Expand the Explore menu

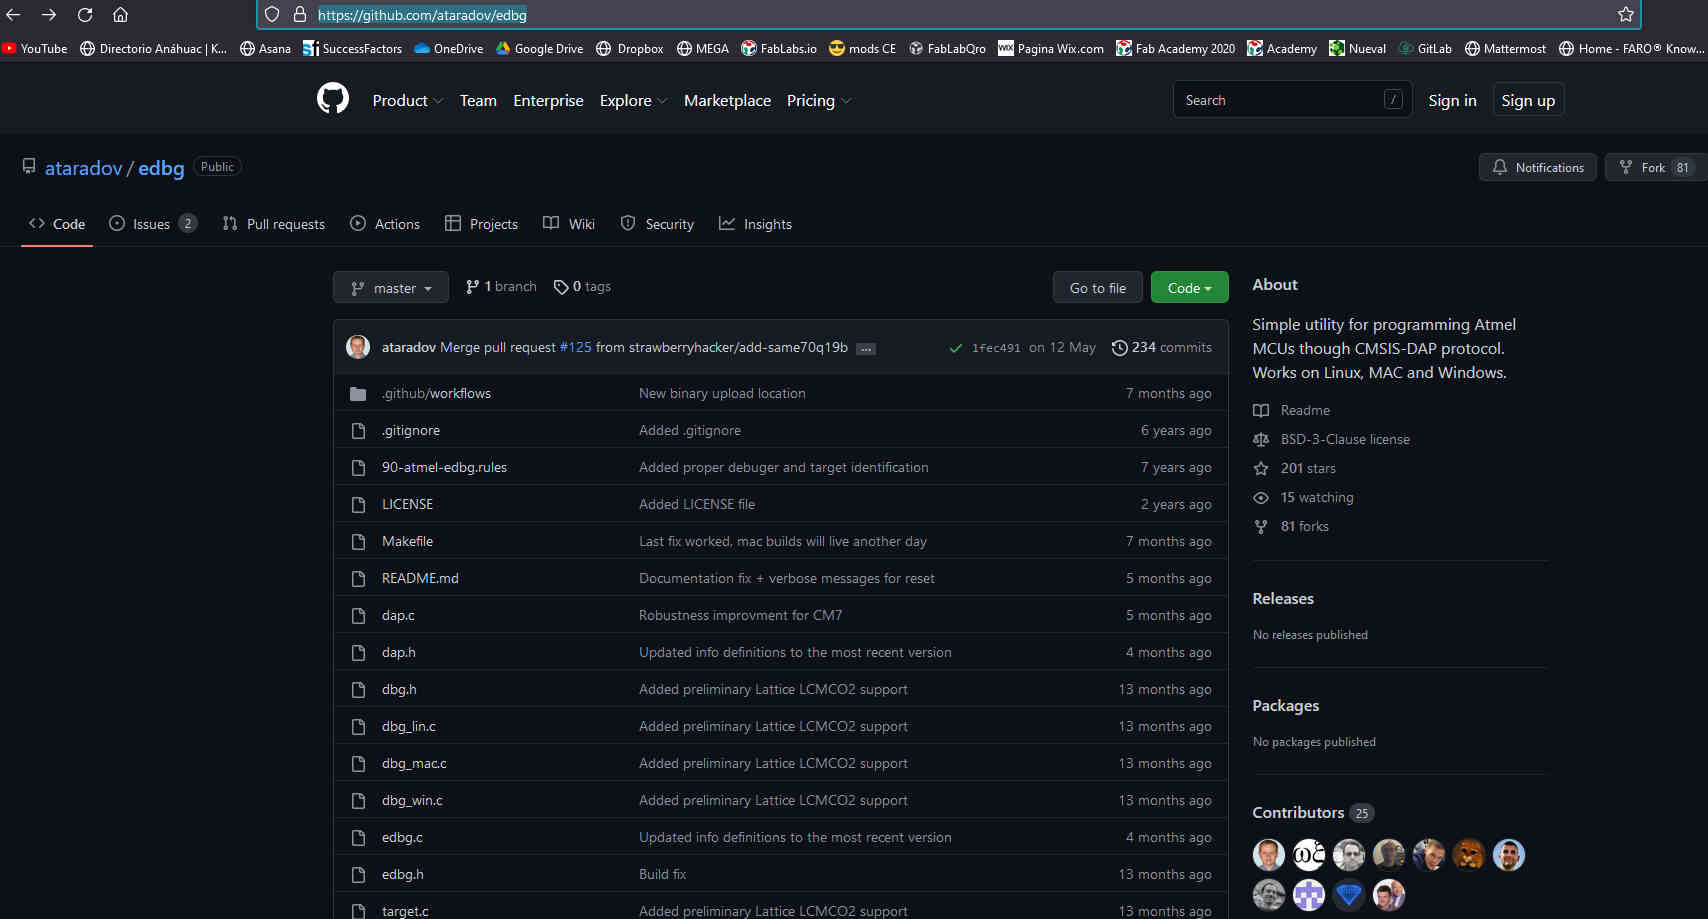point(633,100)
